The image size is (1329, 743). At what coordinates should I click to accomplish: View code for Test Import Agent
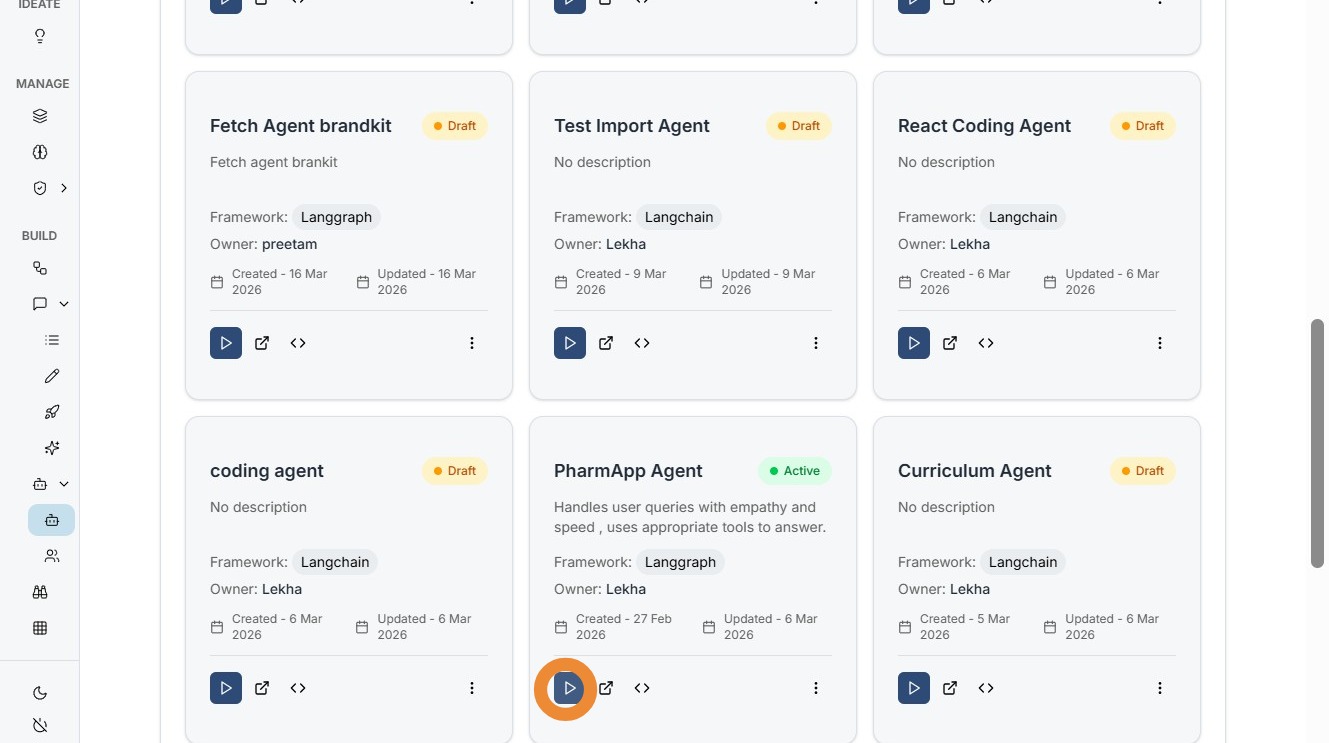(642, 343)
